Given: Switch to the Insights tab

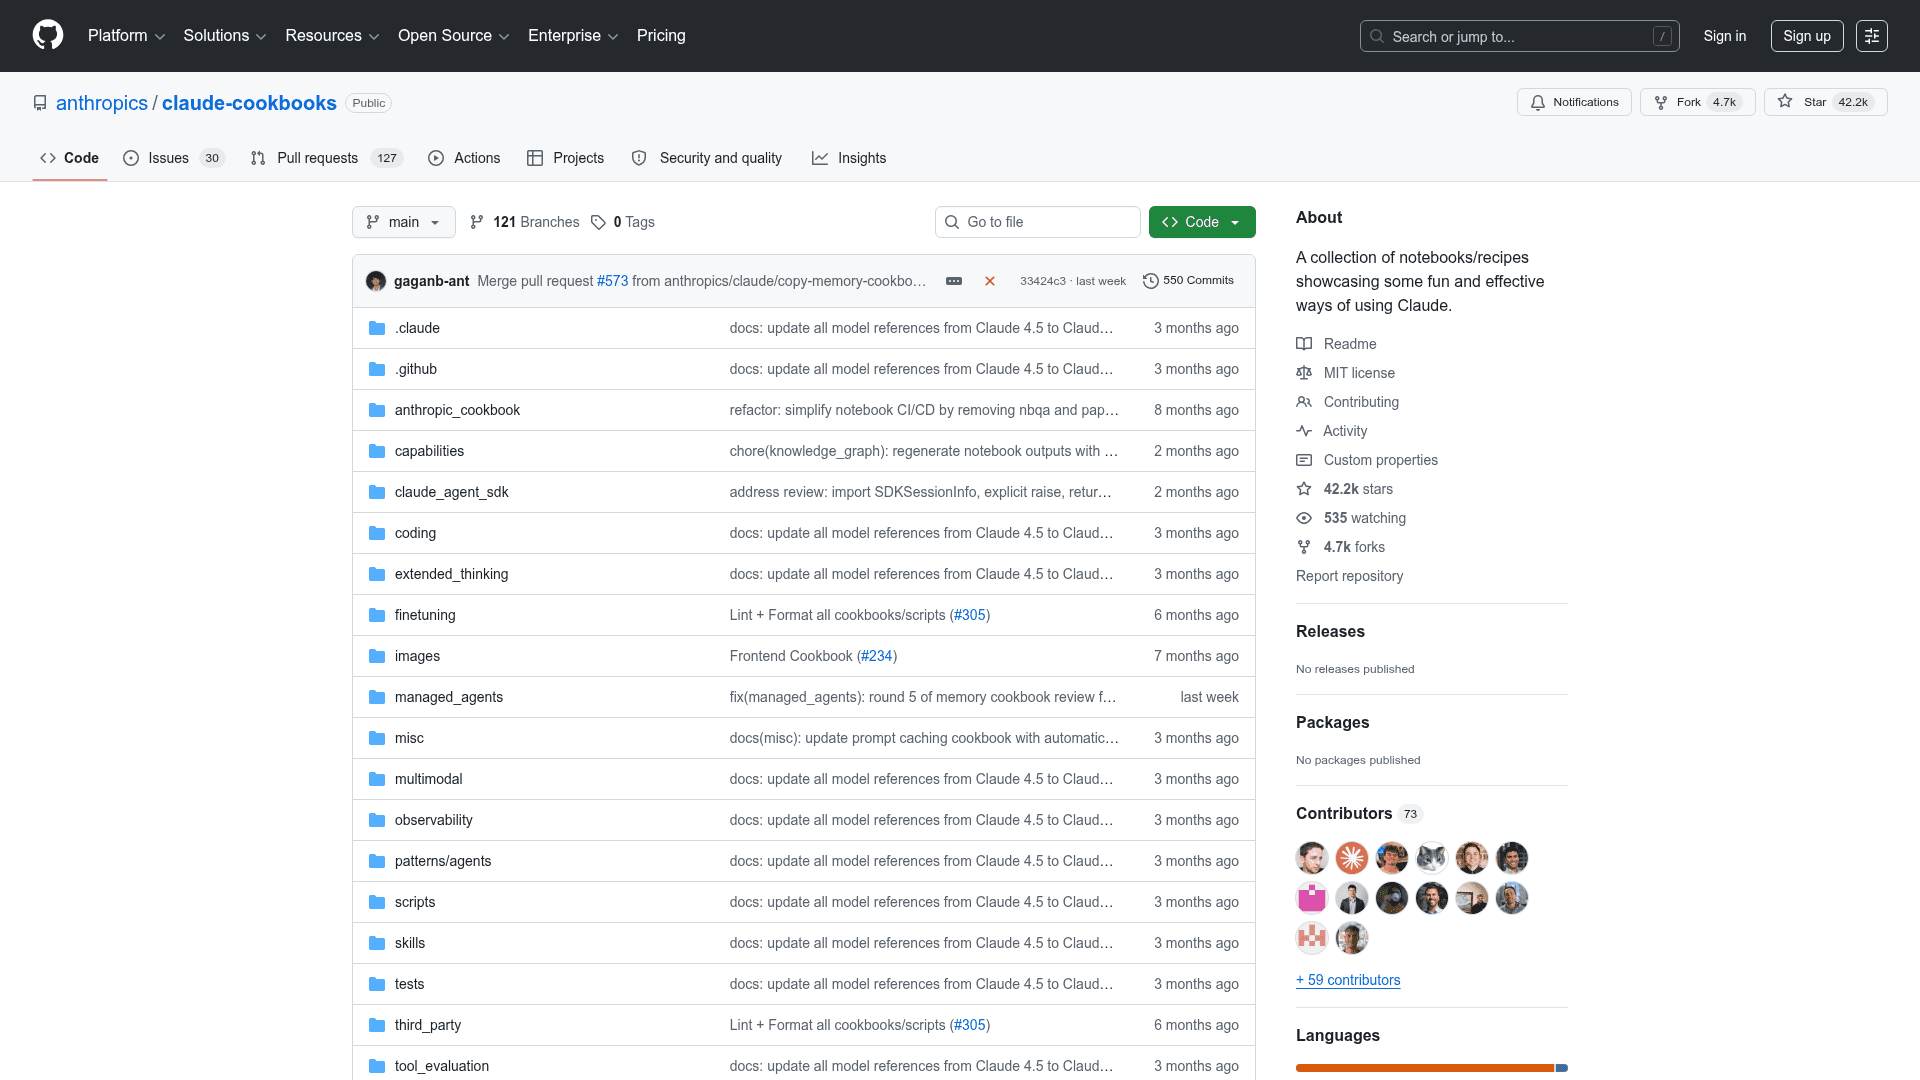Looking at the screenshot, I should click(x=849, y=158).
